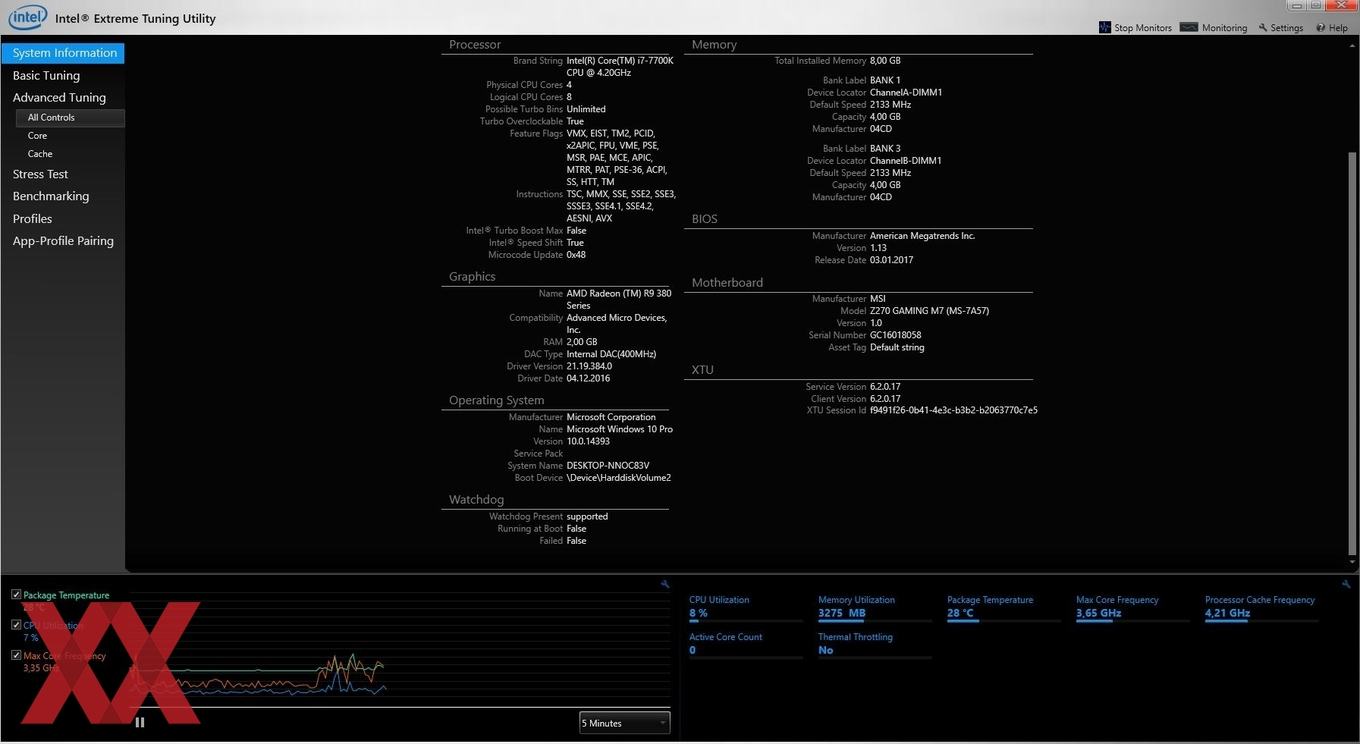The height and width of the screenshot is (744, 1360).
Task: Click the Monitoring graph icon
Action: point(1189,27)
